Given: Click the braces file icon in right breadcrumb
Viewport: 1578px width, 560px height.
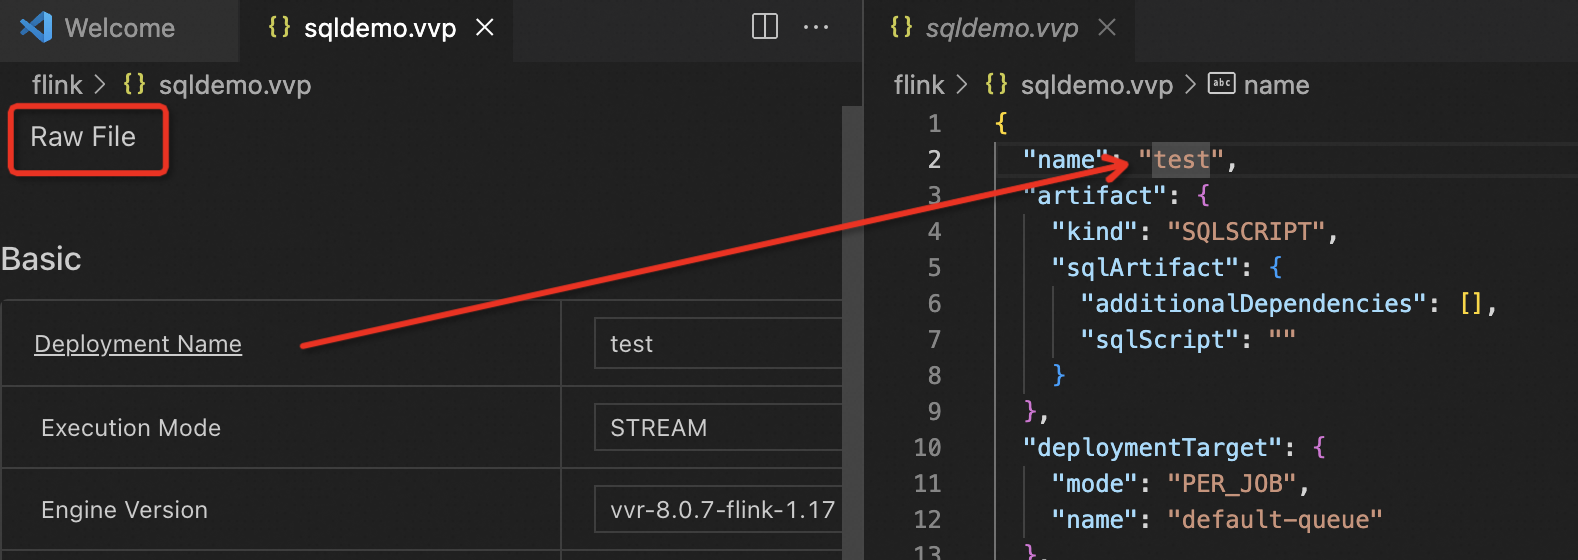Looking at the screenshot, I should tap(996, 84).
